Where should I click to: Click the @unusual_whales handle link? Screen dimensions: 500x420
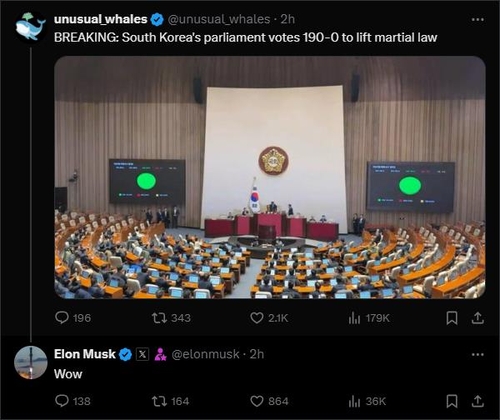pyautogui.click(x=219, y=19)
